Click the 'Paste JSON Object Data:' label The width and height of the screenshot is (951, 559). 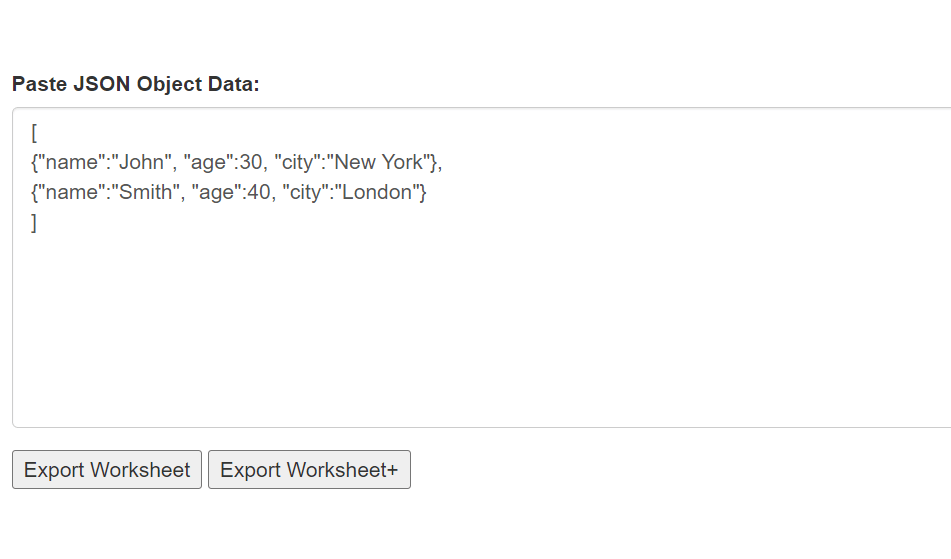click(x=135, y=84)
